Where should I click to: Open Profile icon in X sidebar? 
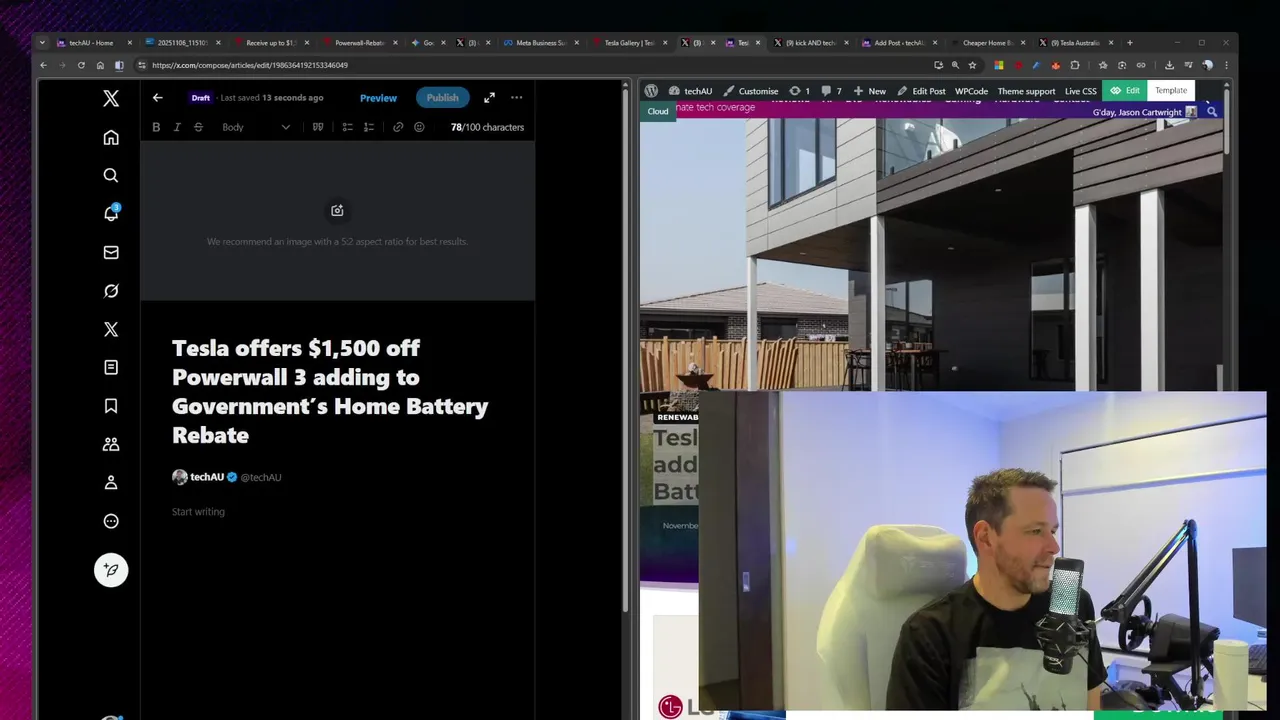111,482
